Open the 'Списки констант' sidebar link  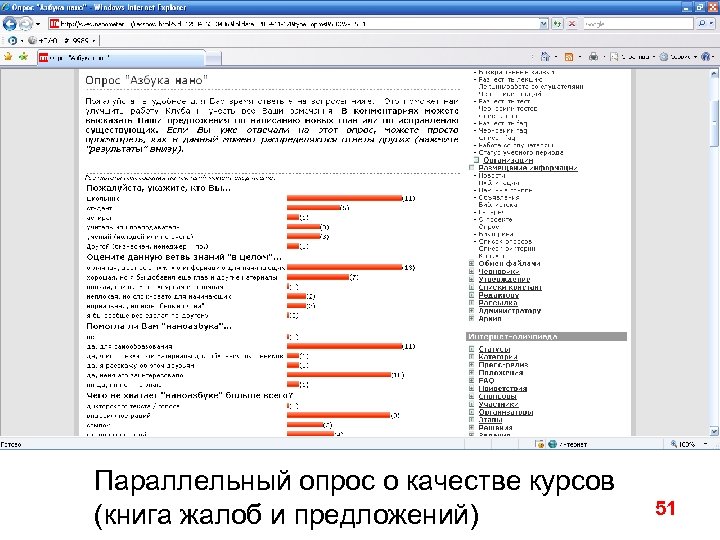(x=510, y=287)
